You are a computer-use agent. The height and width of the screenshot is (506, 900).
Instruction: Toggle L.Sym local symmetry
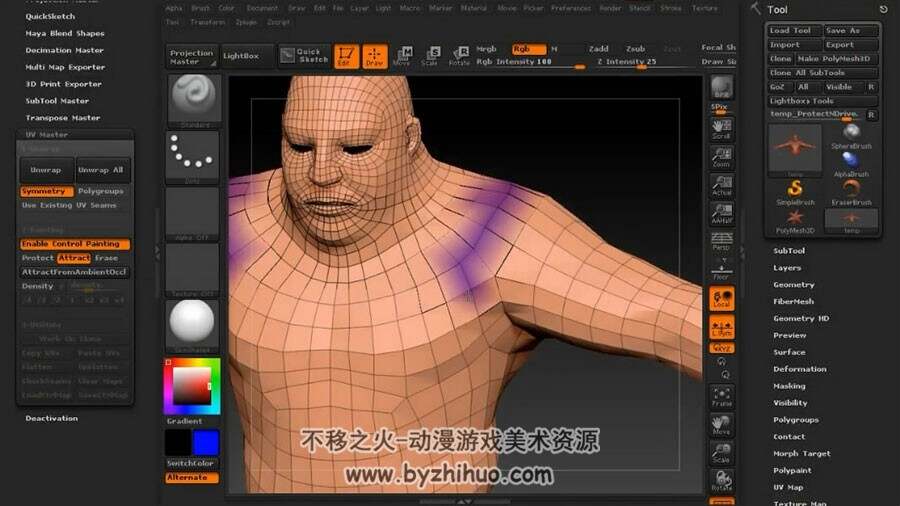(721, 328)
